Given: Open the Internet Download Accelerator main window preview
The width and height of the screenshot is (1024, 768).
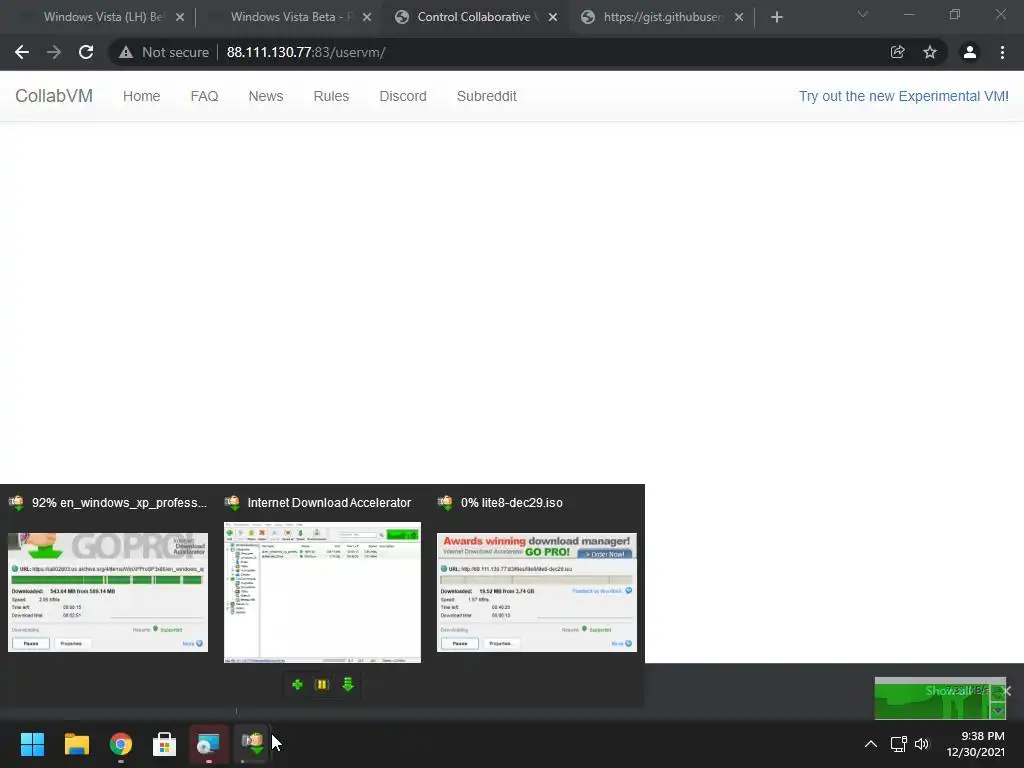Looking at the screenshot, I should click(x=323, y=592).
